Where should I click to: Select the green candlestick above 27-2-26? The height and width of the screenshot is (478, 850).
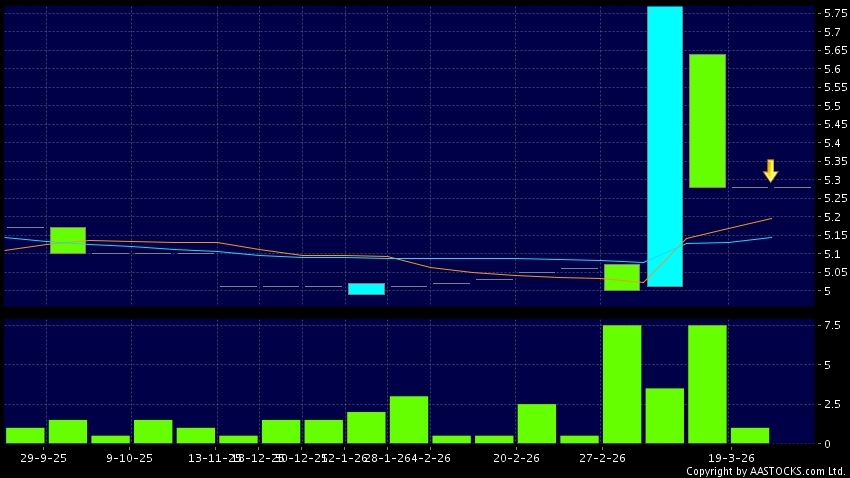(622, 277)
